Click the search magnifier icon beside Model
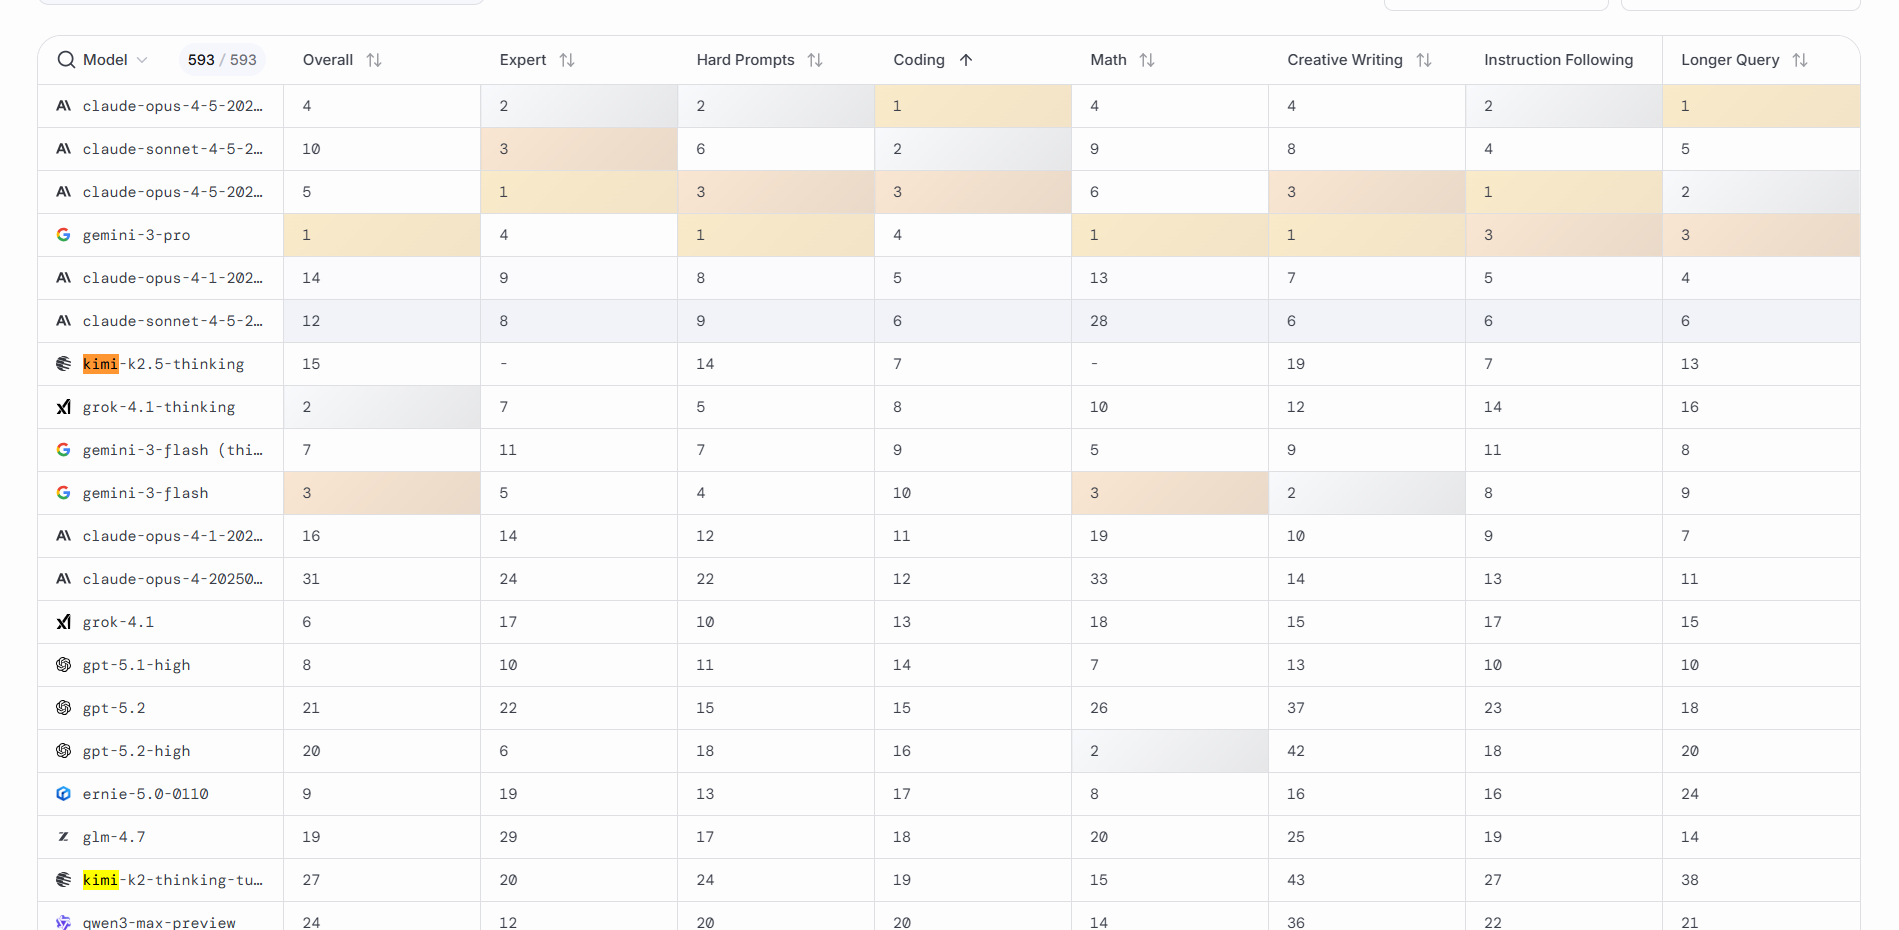Viewport: 1899px width, 930px height. pyautogui.click(x=66, y=60)
